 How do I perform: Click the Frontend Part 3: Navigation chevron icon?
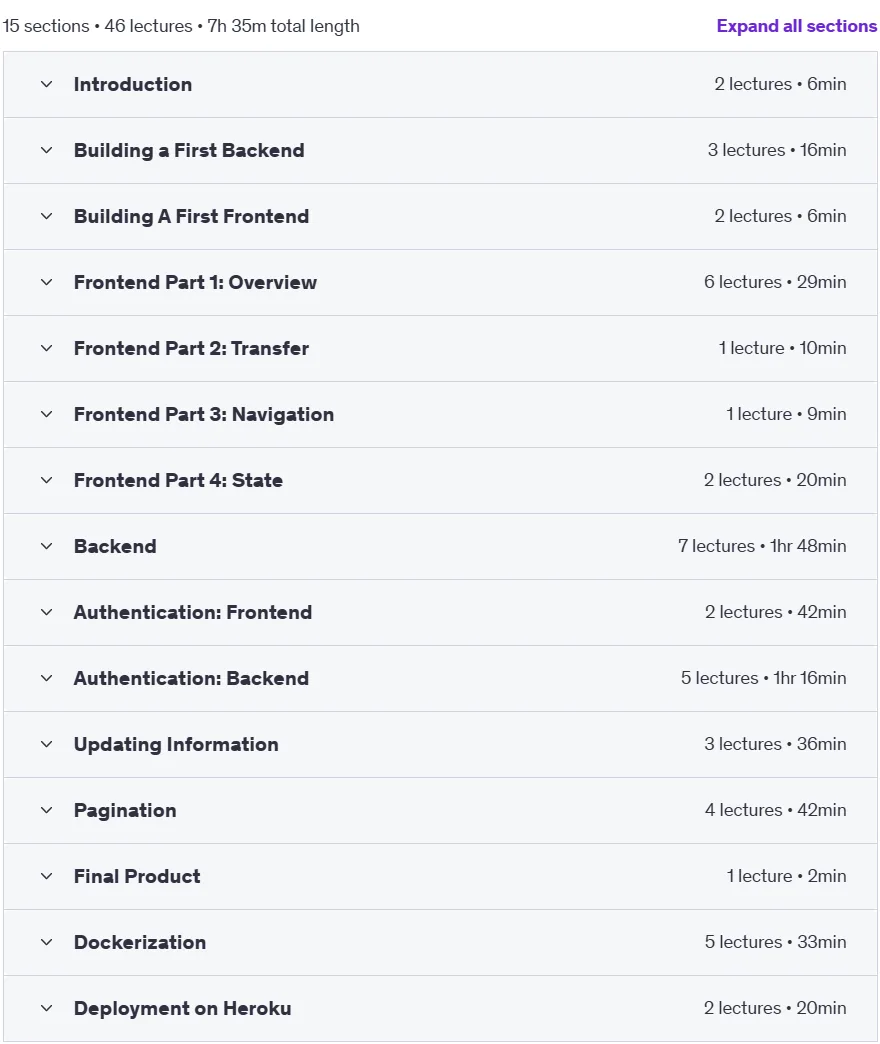(x=47, y=414)
